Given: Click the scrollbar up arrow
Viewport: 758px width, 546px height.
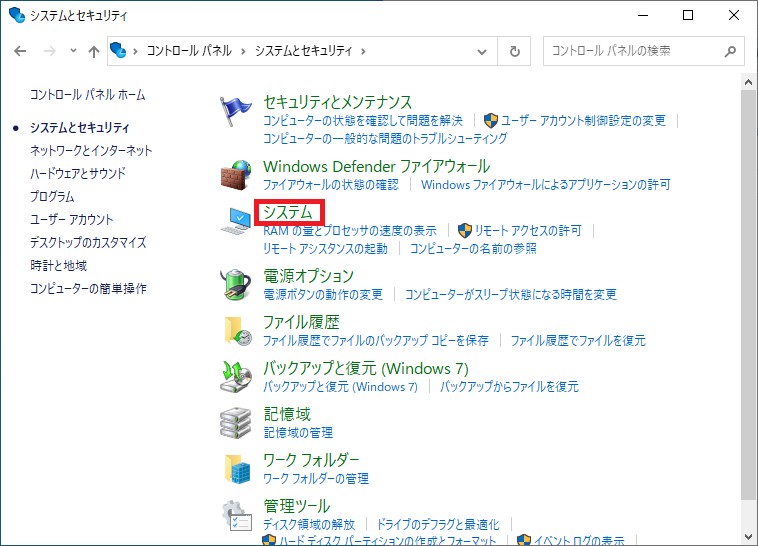Looking at the screenshot, I should 748,82.
